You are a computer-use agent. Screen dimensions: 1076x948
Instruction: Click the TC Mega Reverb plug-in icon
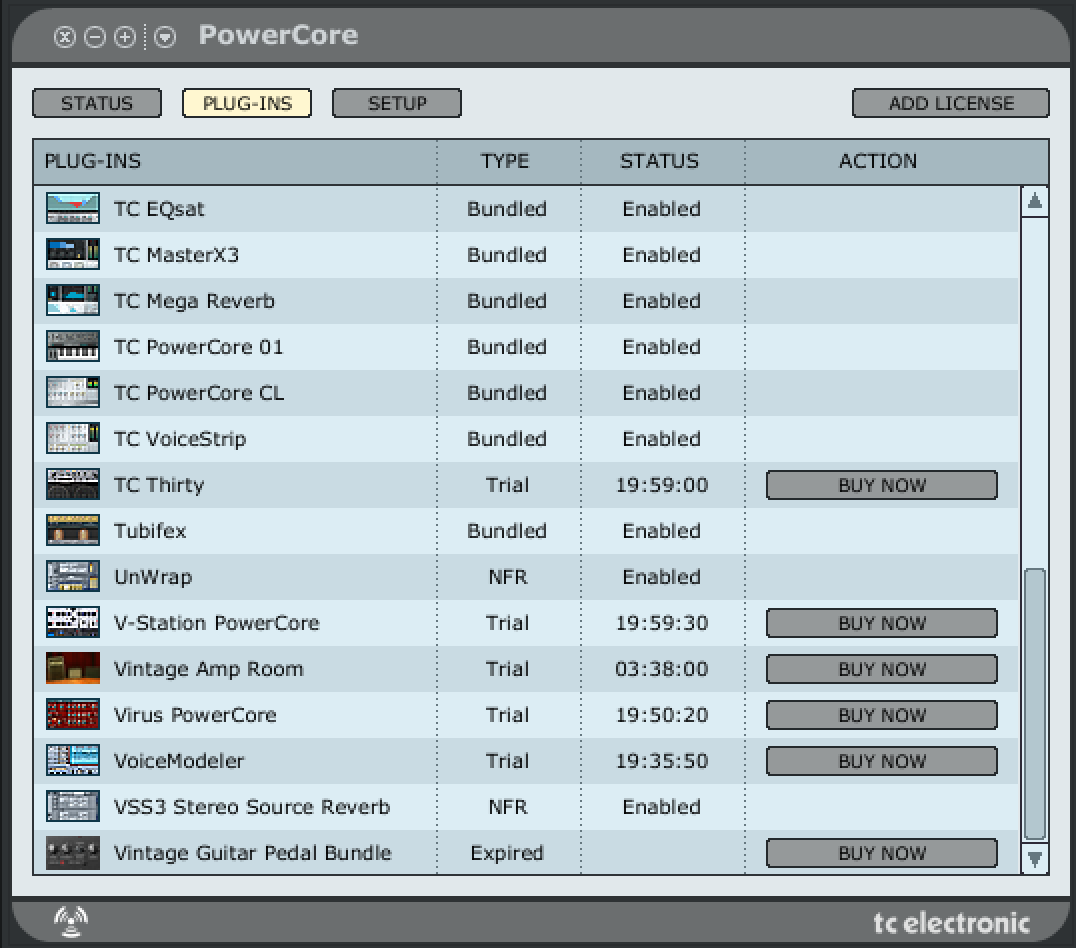click(73, 301)
